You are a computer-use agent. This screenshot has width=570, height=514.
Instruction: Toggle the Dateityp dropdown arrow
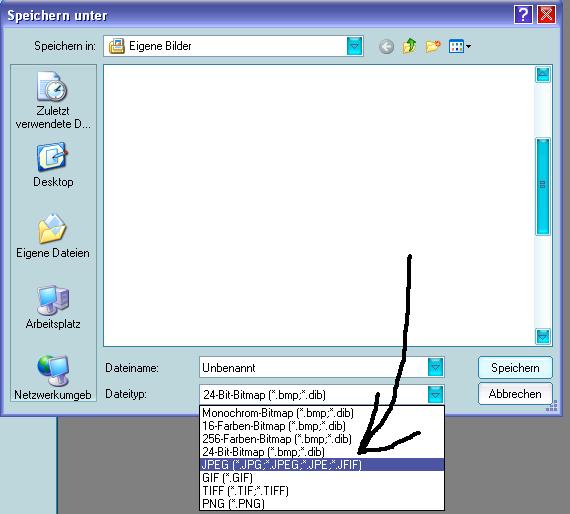[435, 394]
